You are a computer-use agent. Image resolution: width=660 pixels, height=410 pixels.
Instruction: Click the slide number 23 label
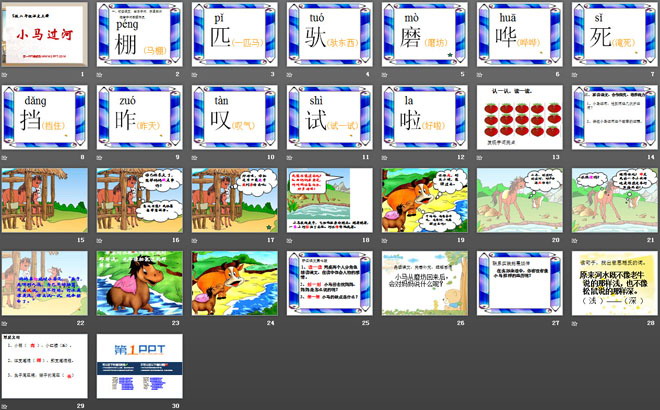coord(176,323)
